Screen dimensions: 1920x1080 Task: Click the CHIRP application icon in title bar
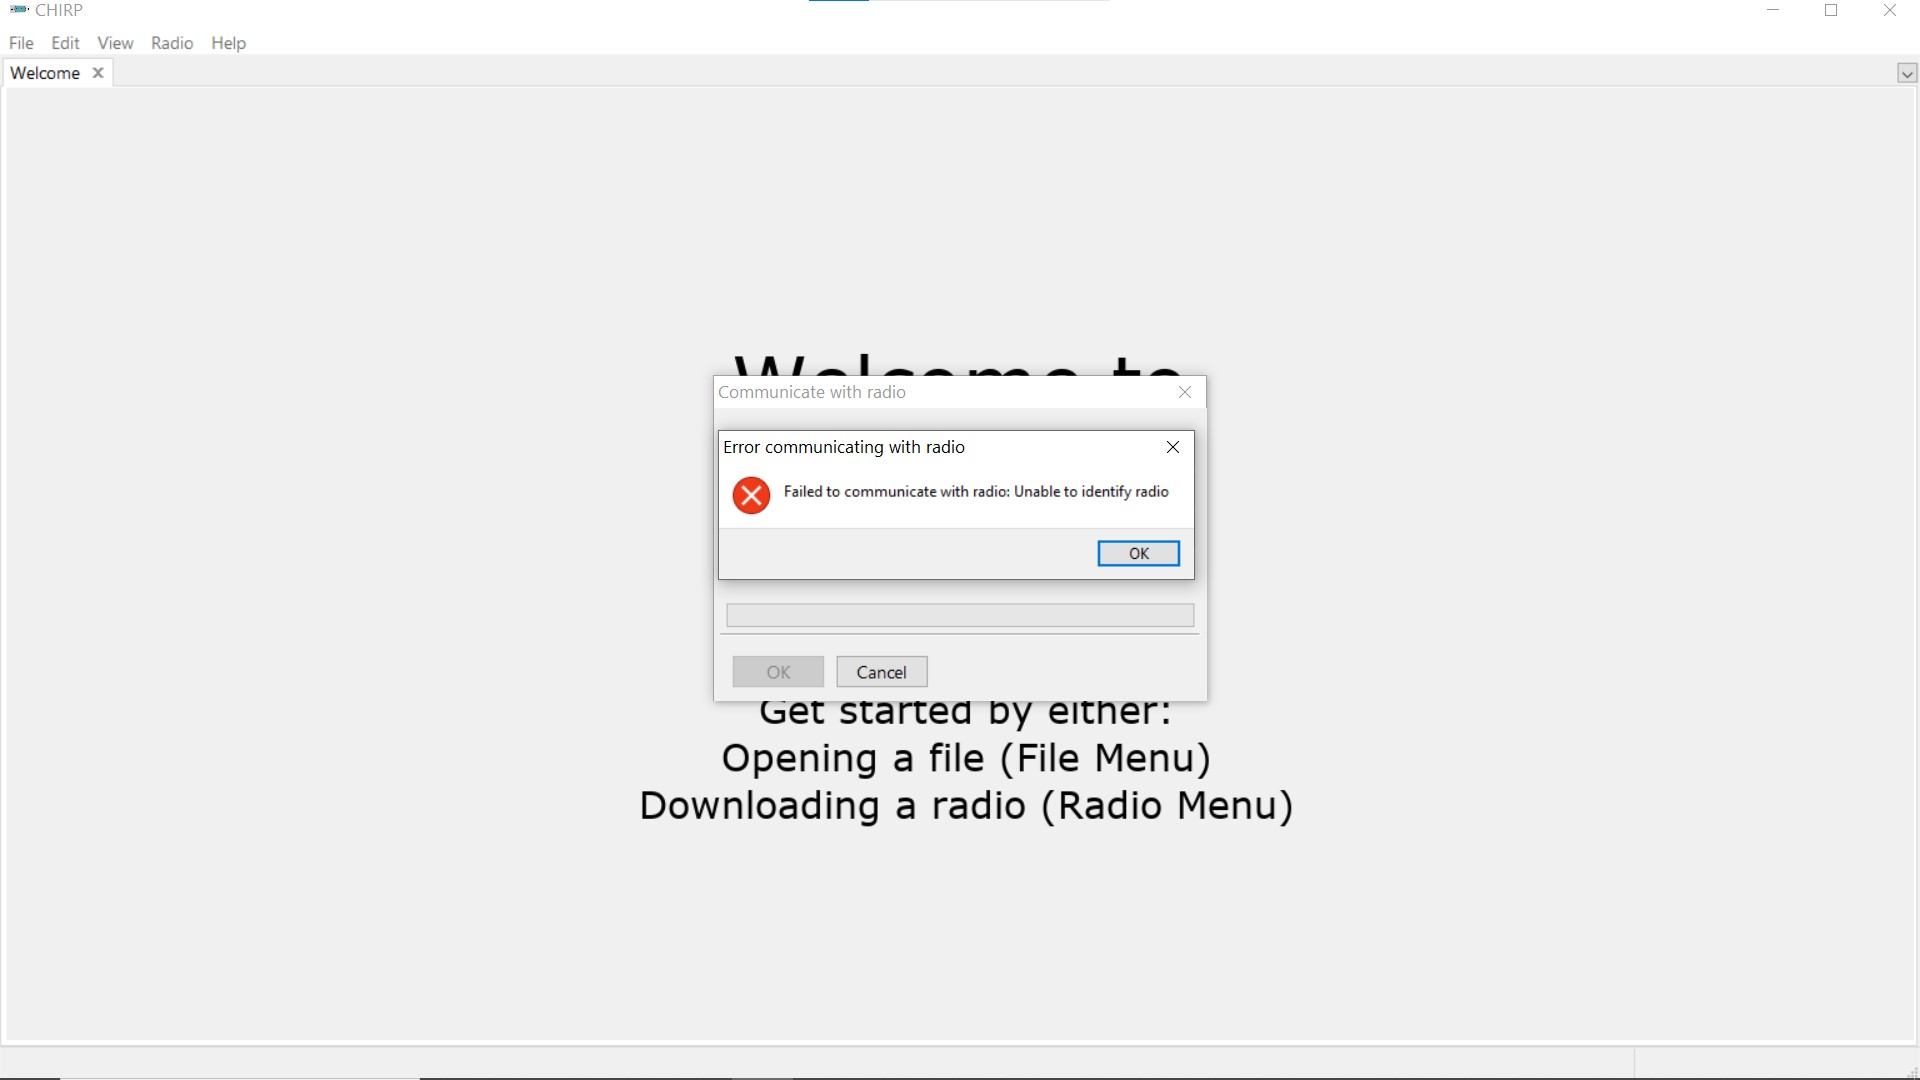19,10
